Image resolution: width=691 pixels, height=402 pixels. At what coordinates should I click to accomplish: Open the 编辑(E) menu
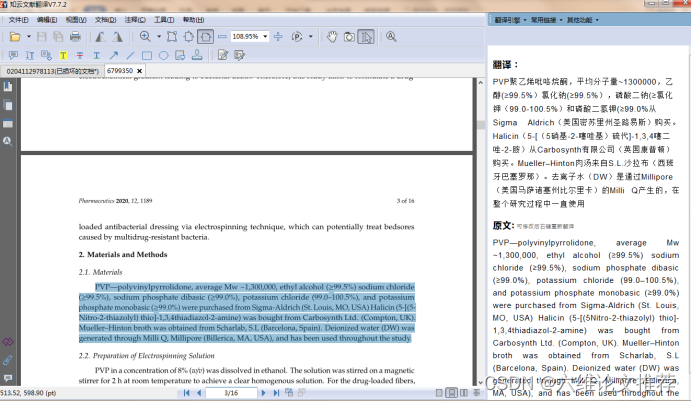click(47, 20)
